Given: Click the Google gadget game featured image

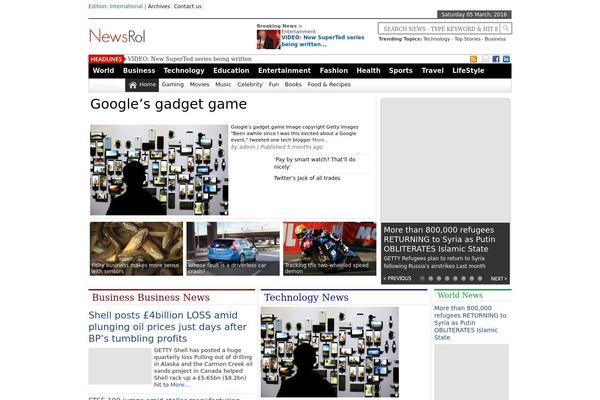Looking at the screenshot, I should coord(159,170).
